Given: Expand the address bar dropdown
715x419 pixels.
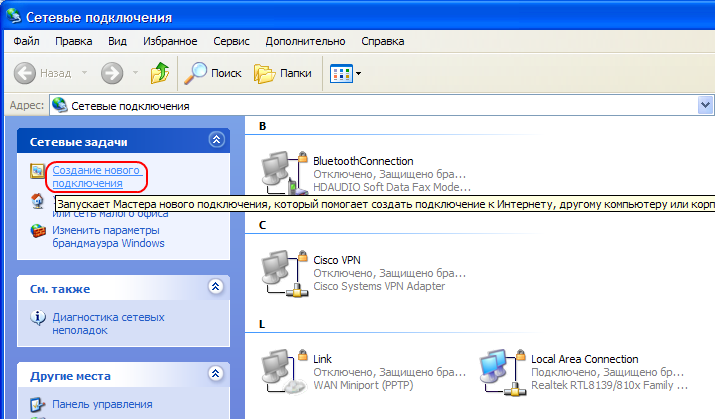Looking at the screenshot, I should coord(706,105).
